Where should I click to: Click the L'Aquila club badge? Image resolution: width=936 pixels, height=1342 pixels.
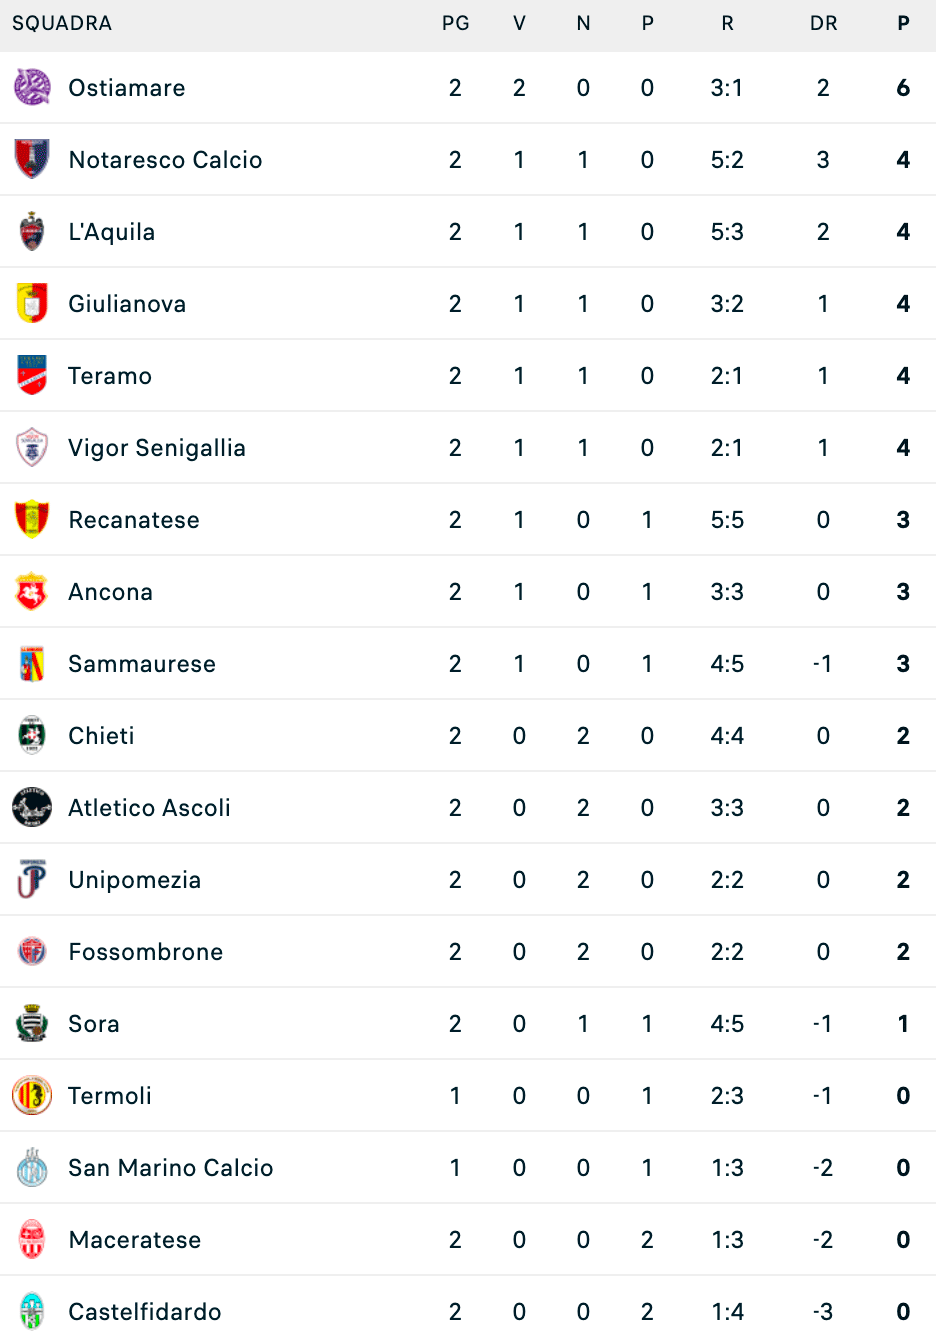[x=32, y=231]
